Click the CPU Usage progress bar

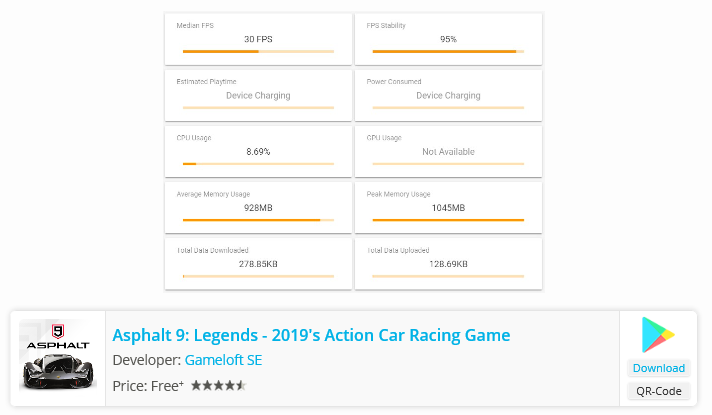tap(258, 163)
